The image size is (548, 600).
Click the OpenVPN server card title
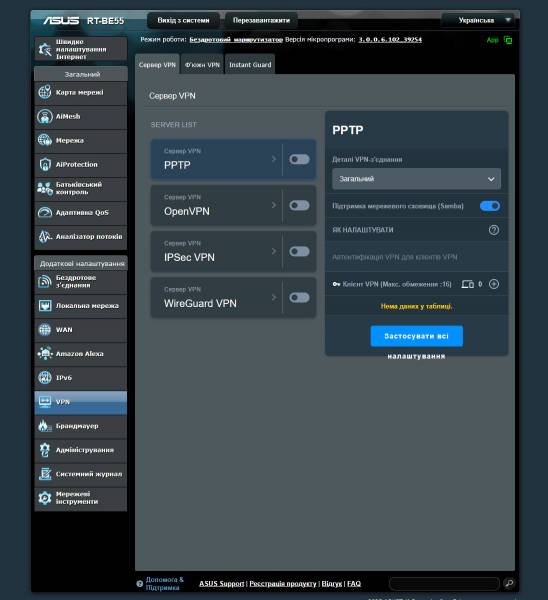point(187,211)
